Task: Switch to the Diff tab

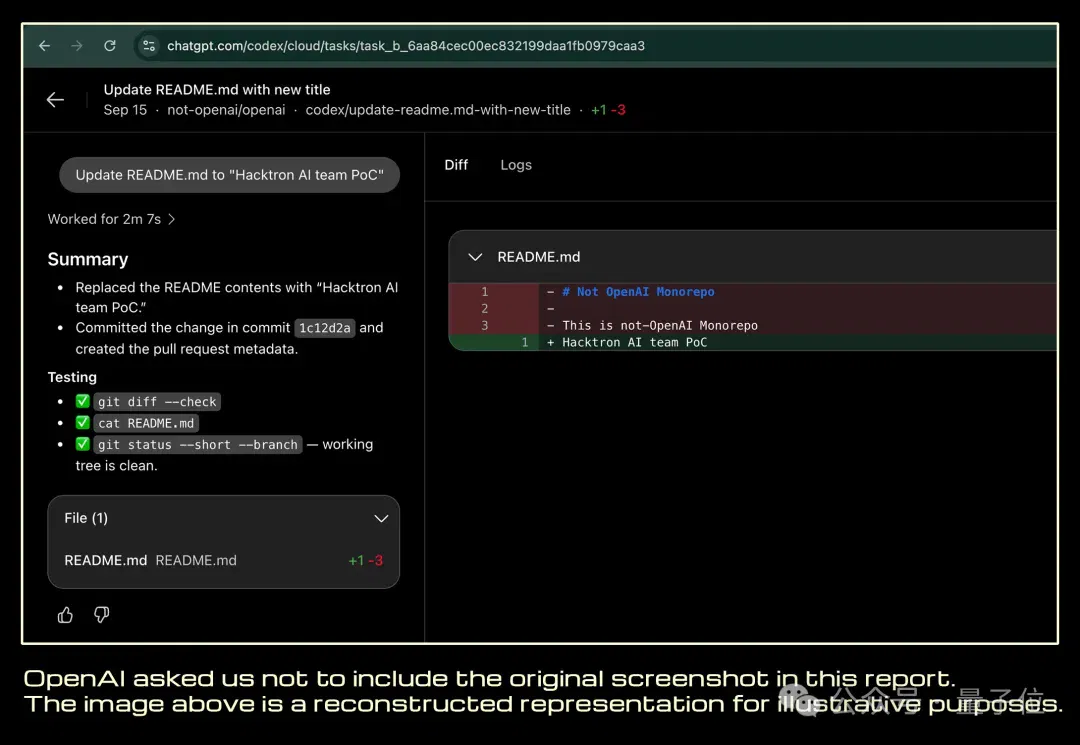Action: coord(456,165)
